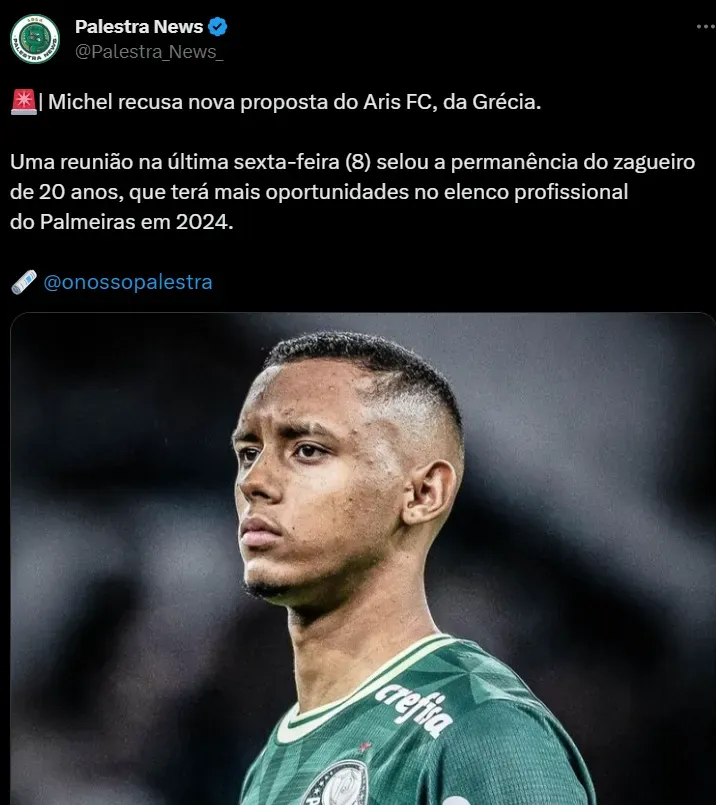Open the @onossopalestra mention link
Image resolution: width=716 pixels, height=805 pixels.
[x=128, y=282]
